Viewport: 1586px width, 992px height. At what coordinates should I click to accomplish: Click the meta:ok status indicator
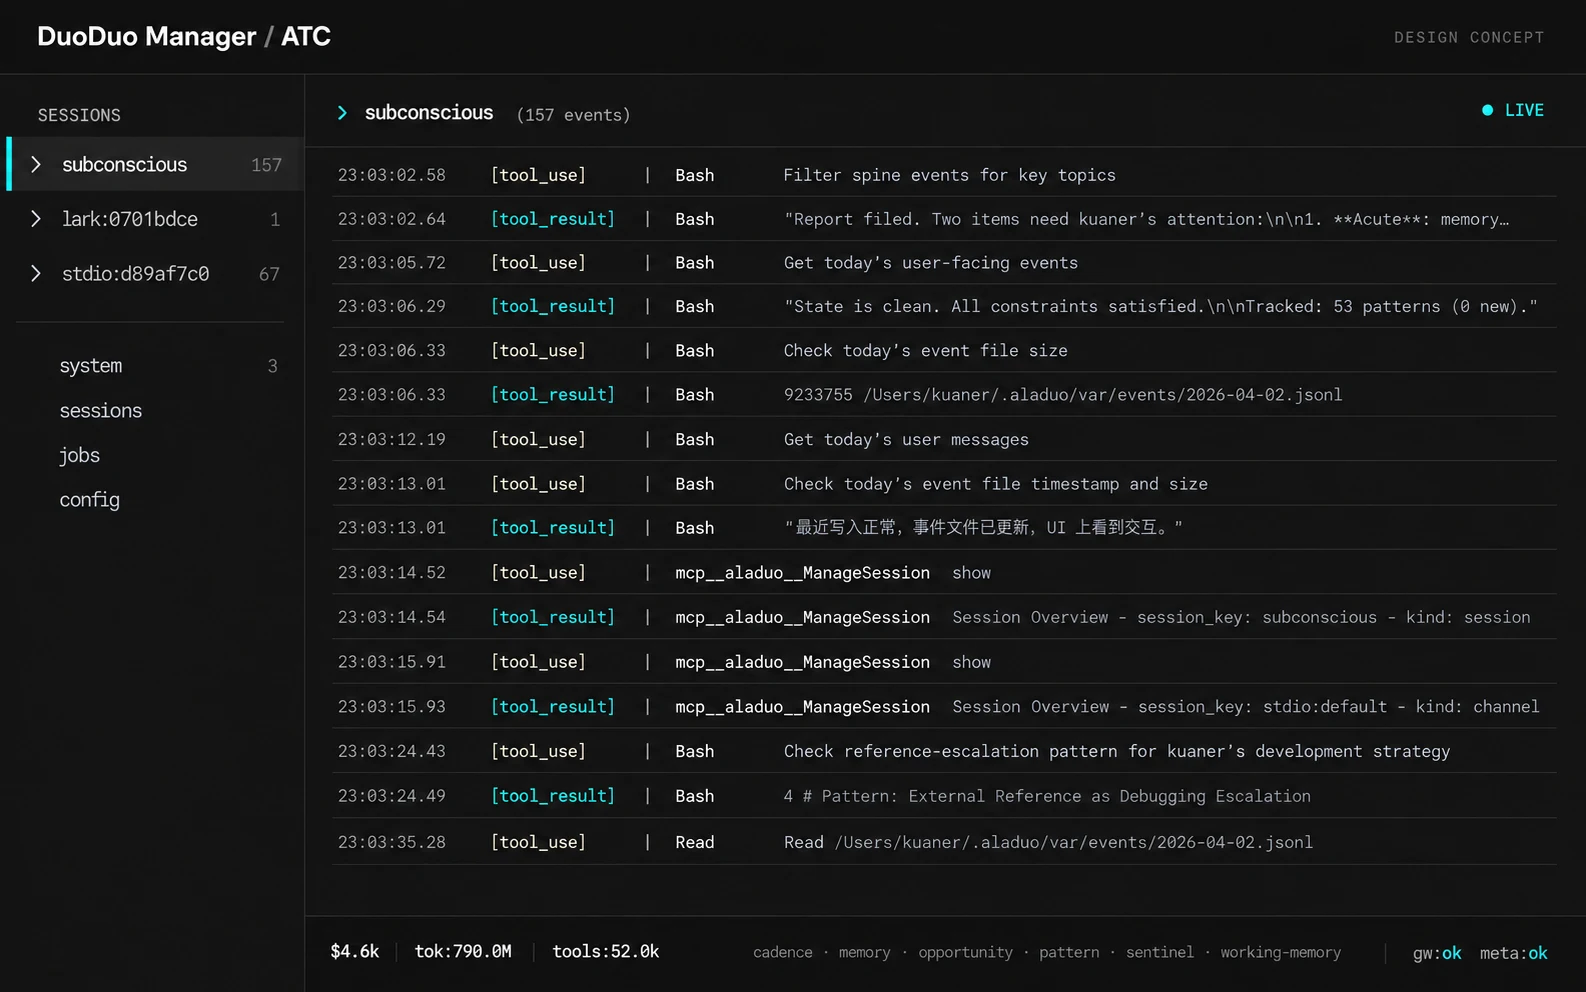pyautogui.click(x=1514, y=954)
